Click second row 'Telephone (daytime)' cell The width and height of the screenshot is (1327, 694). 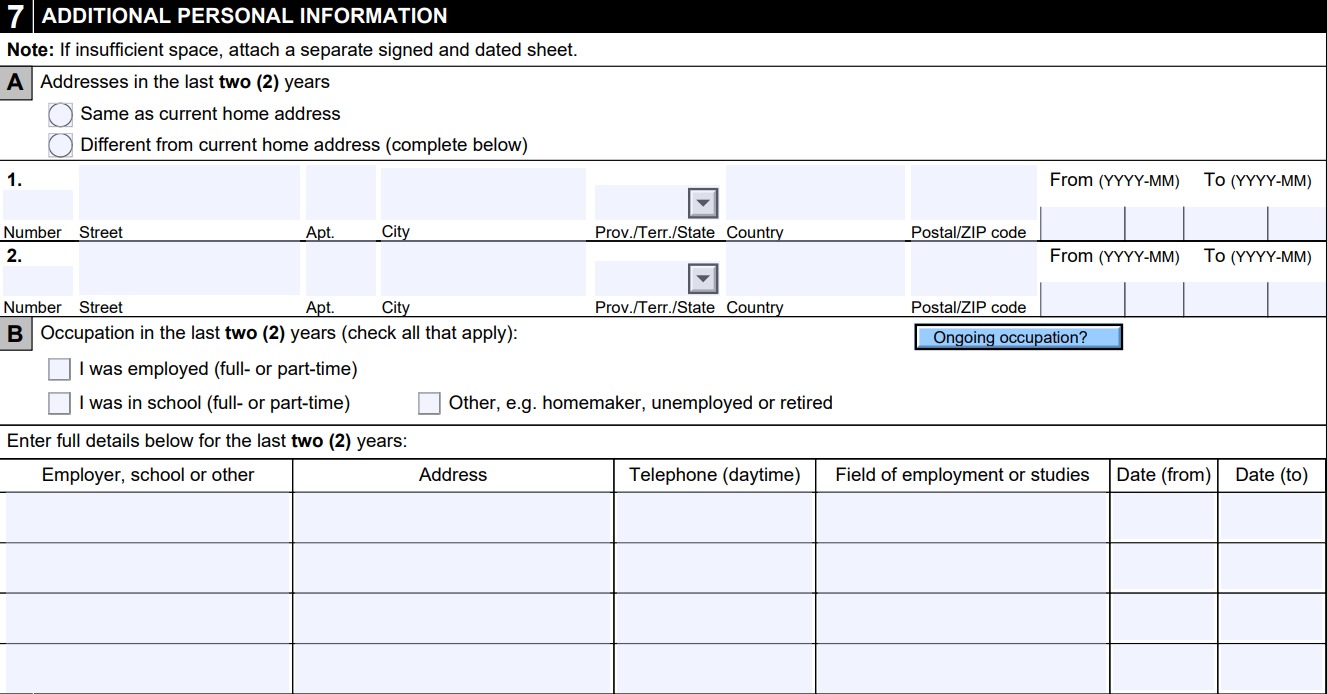[715, 568]
